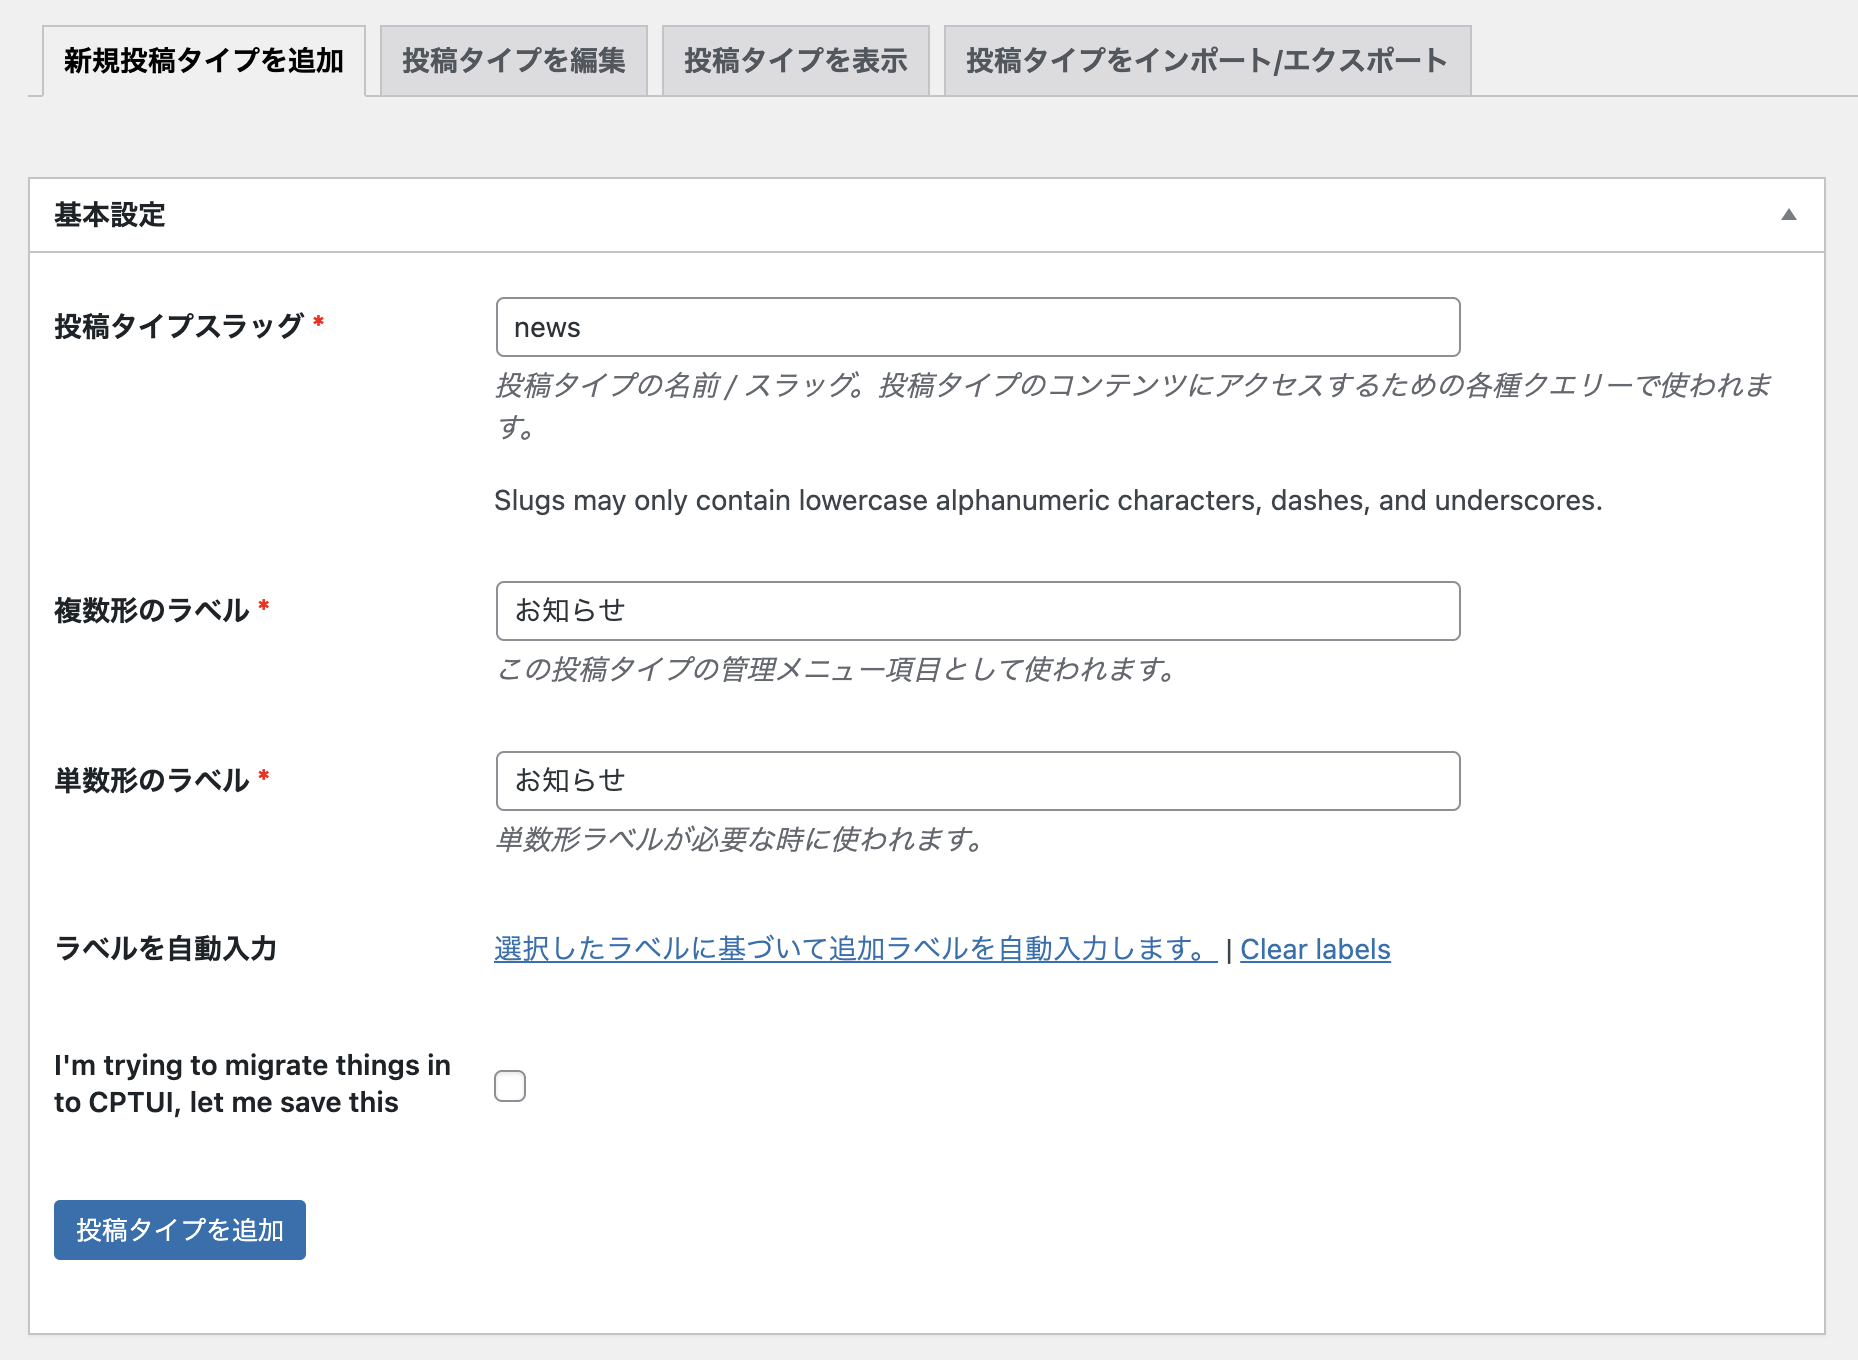Click the 投稿タイプを追加 button
Screen dimensions: 1858x1360
click(180, 1229)
